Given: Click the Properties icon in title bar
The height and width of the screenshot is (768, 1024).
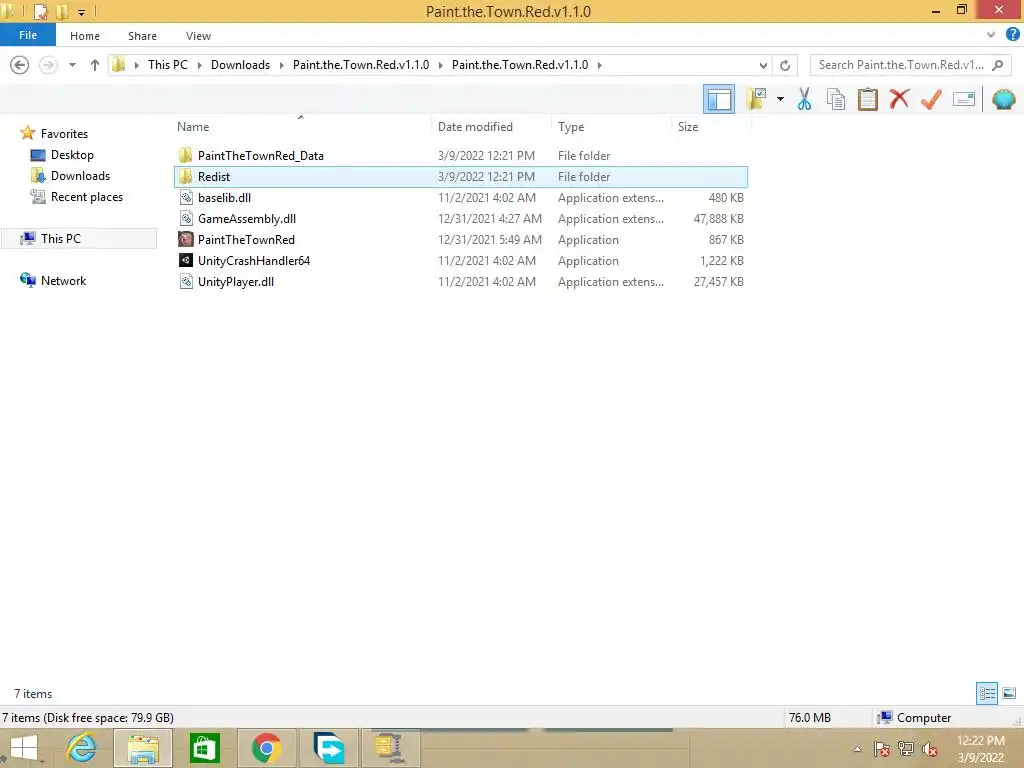Looking at the screenshot, I should pos(40,11).
